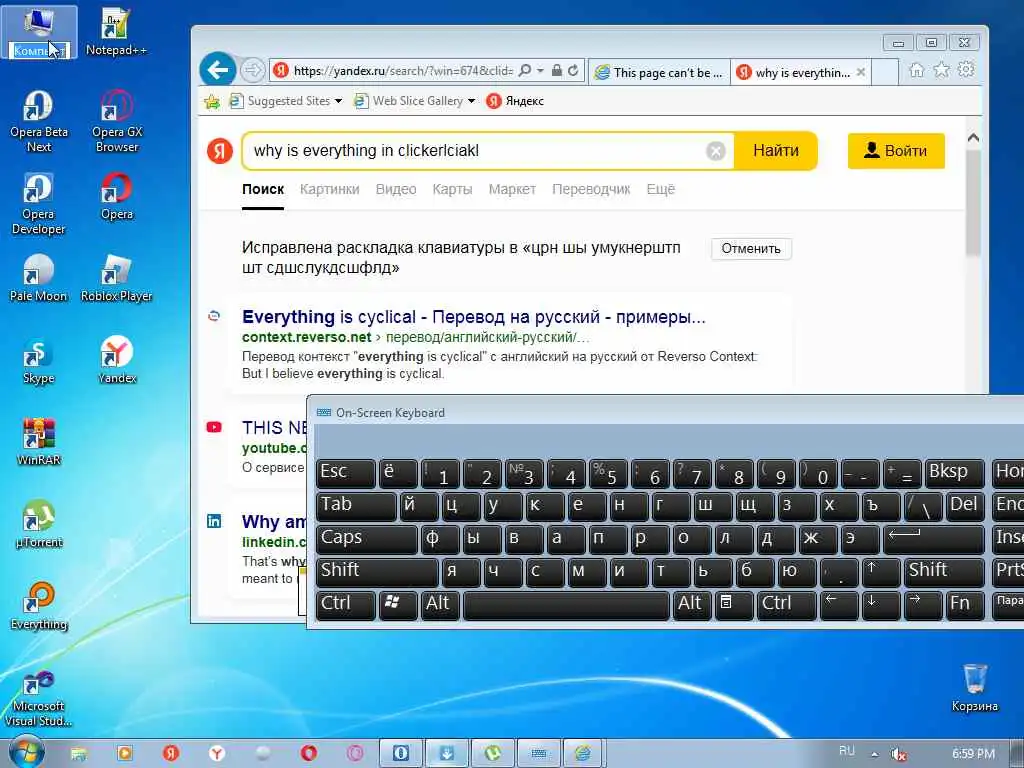The width and height of the screenshot is (1024, 768).
Task: Click Отменить layout correction button
Action: point(751,249)
